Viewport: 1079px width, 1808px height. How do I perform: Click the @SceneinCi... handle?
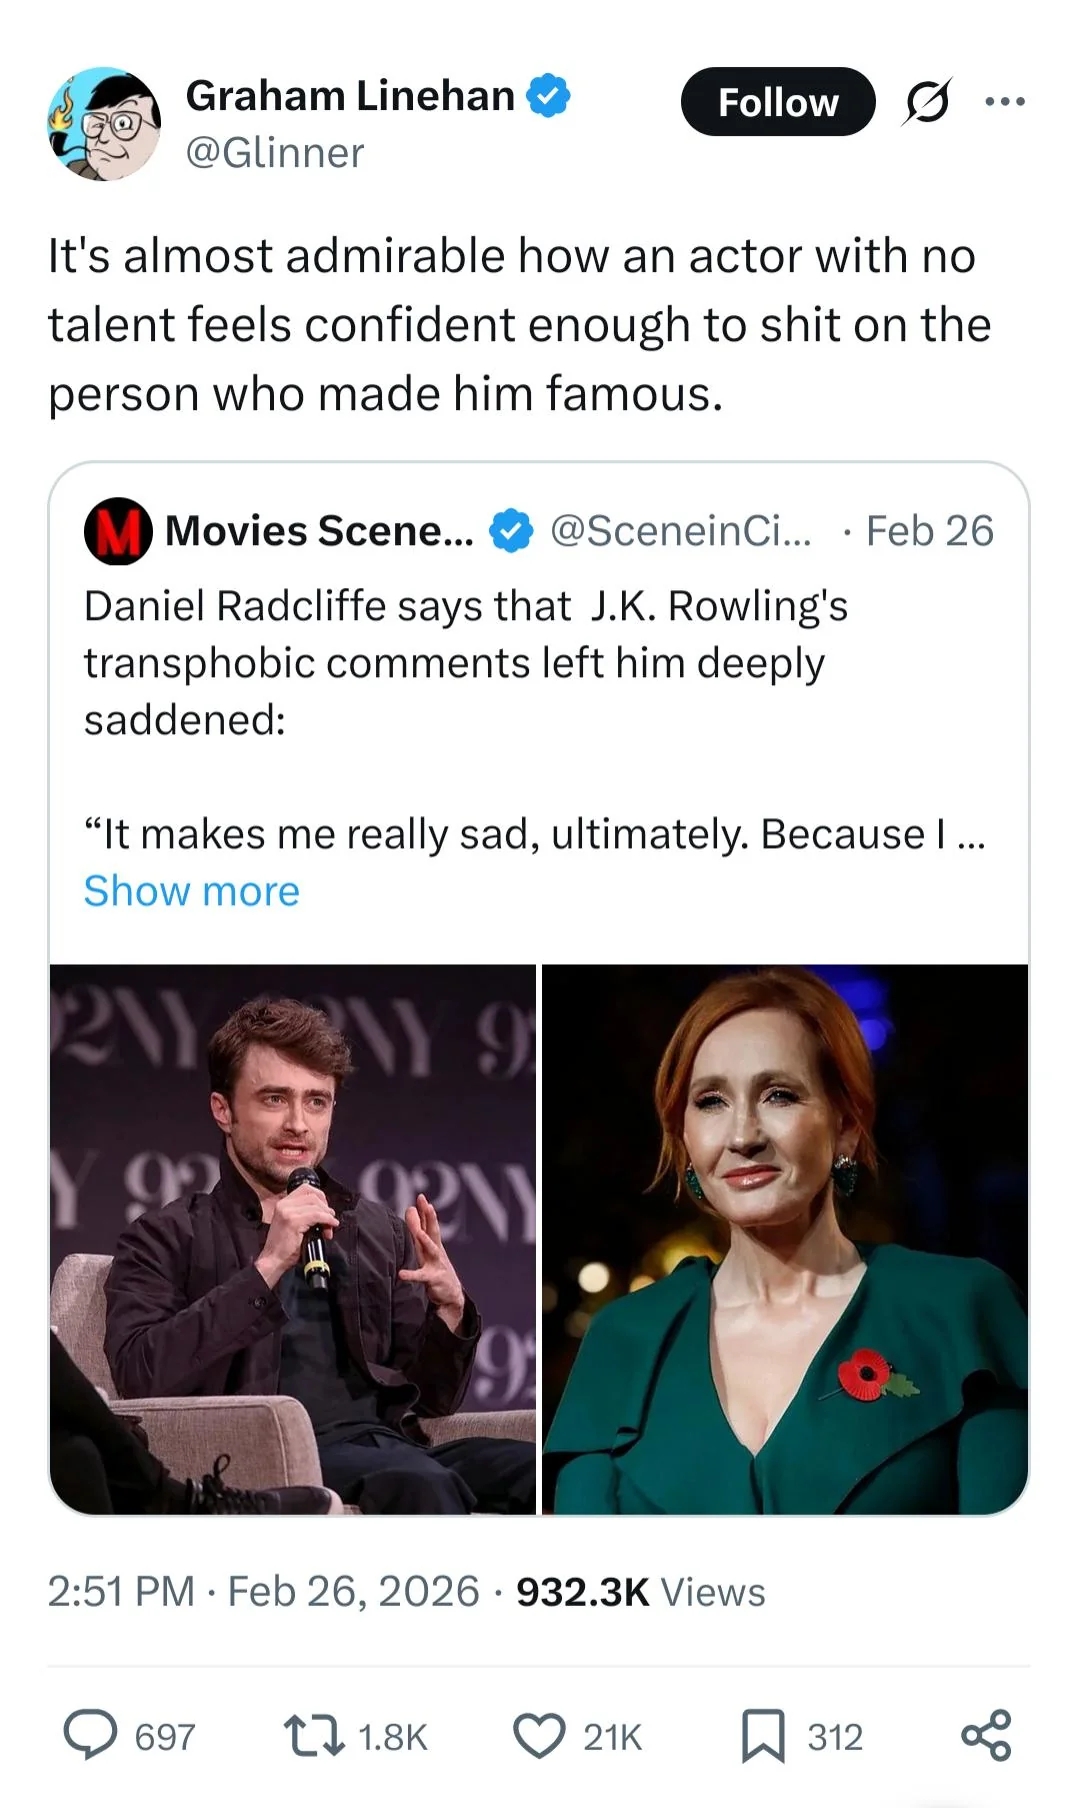681,531
